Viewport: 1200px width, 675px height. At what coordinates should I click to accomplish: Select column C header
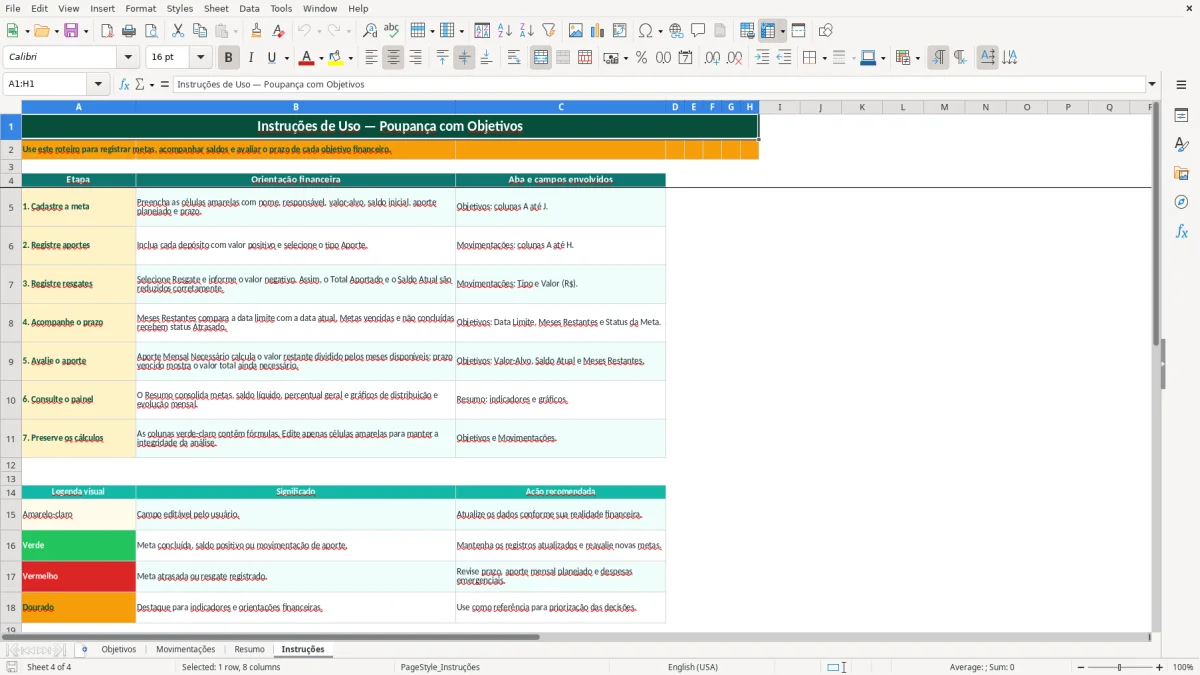click(x=560, y=107)
